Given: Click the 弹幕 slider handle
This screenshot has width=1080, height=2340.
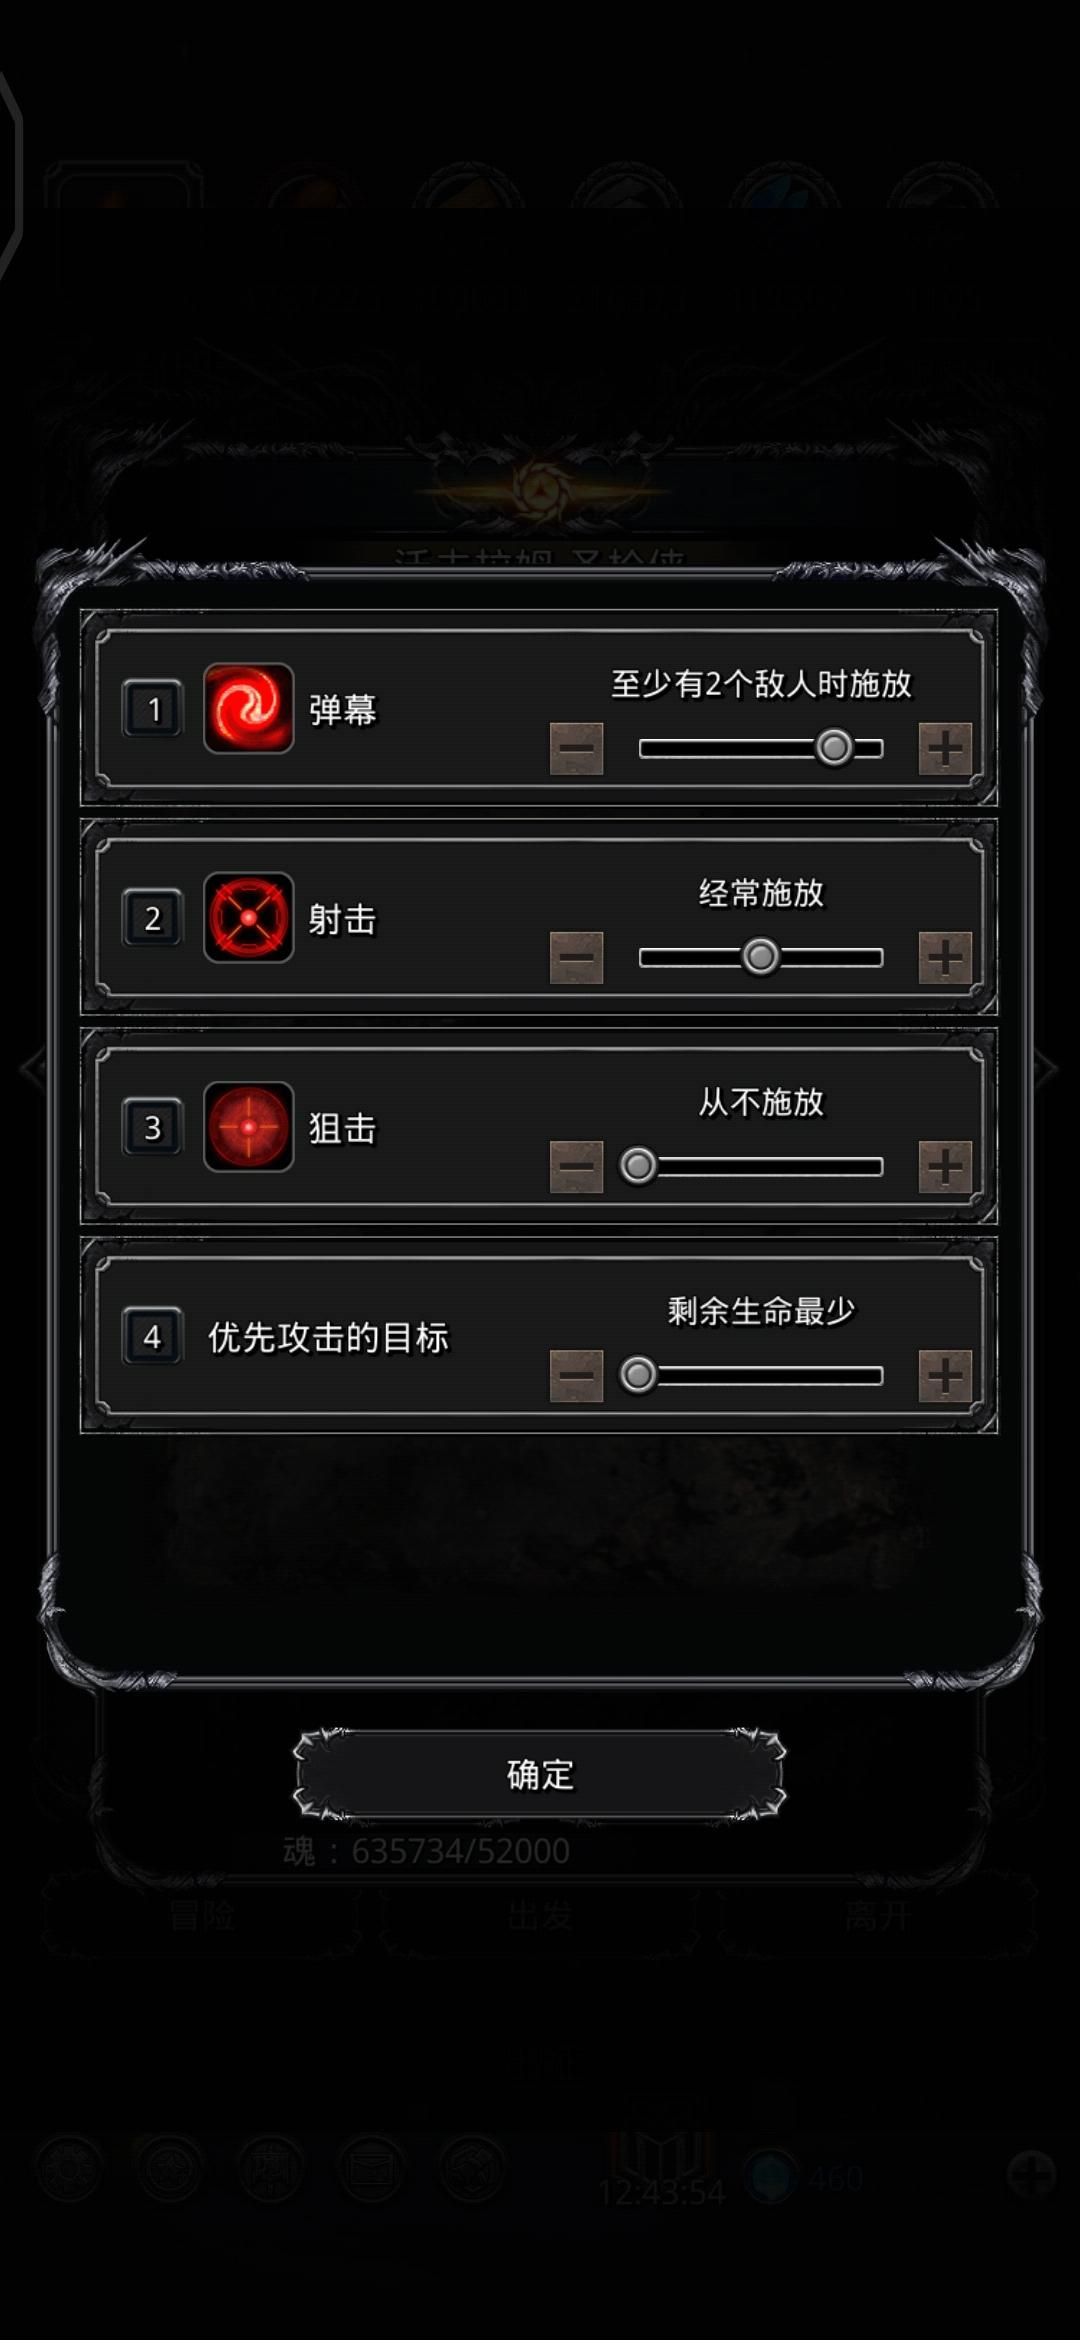Looking at the screenshot, I should point(834,747).
